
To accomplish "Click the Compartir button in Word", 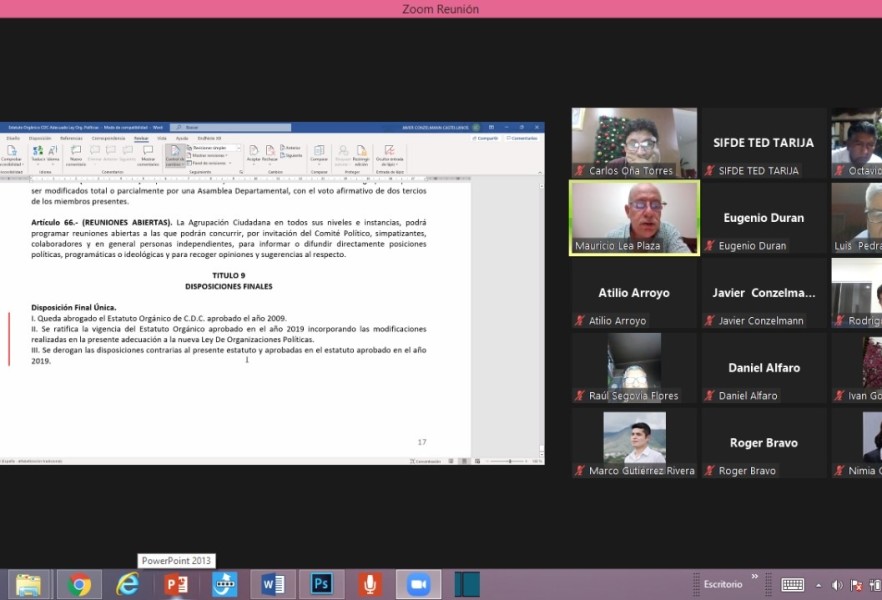I will click(486, 138).
